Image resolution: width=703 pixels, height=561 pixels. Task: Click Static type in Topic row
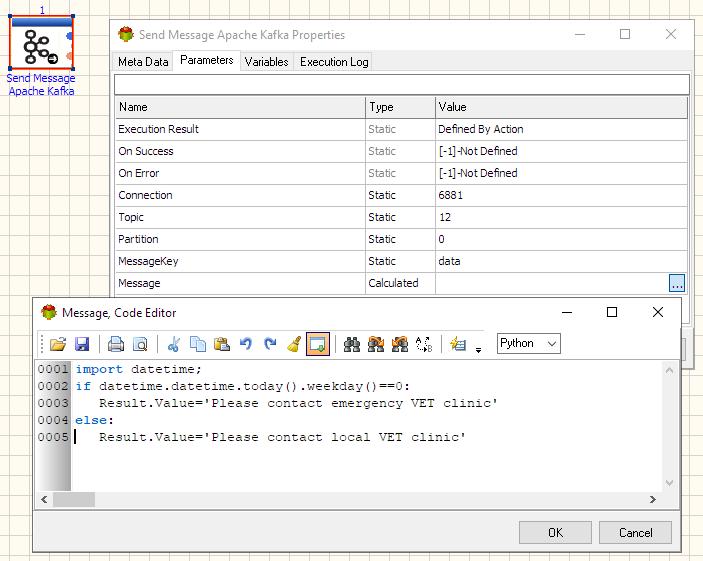click(x=382, y=217)
